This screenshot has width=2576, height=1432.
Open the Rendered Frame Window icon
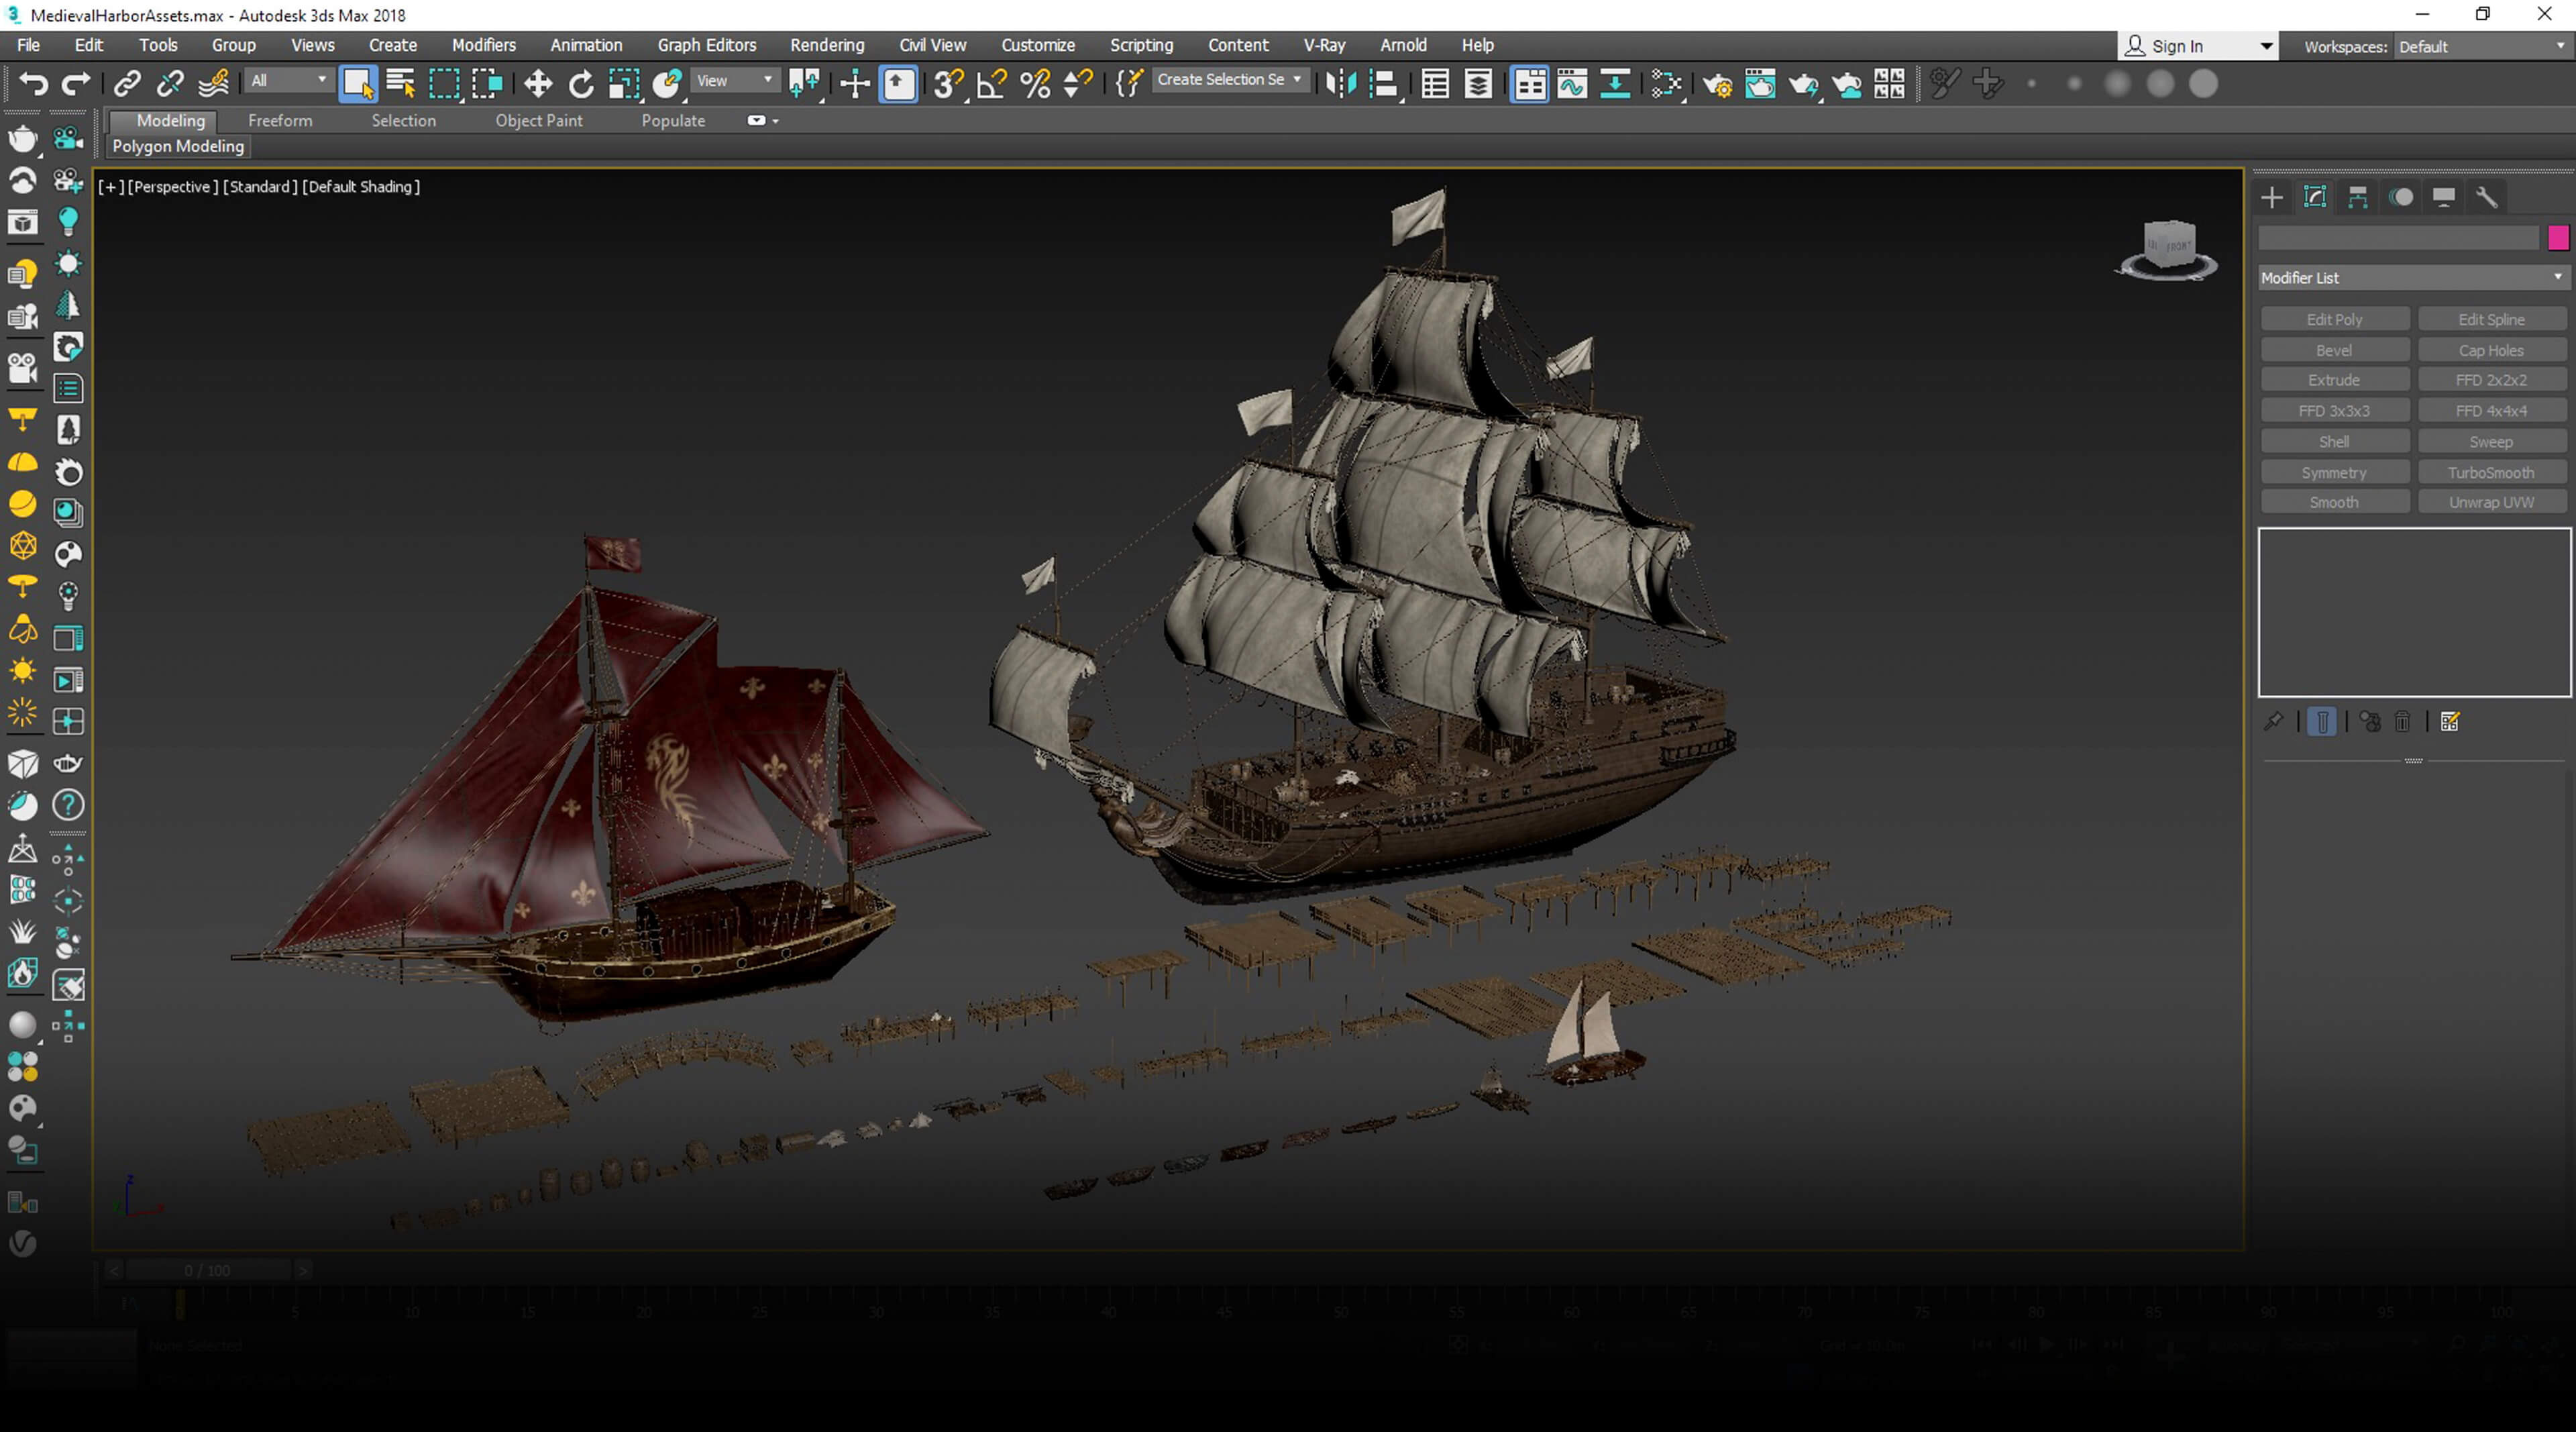point(1760,83)
